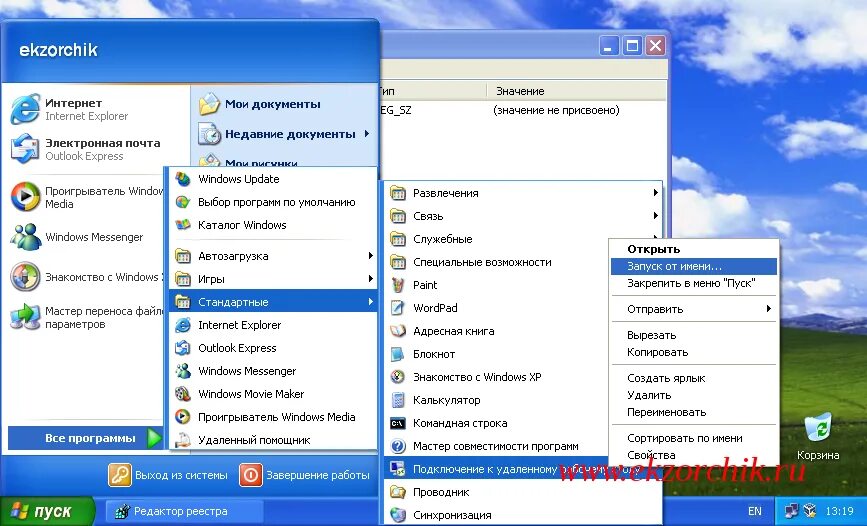Image resolution: width=867 pixels, height=526 pixels.
Task: Open Мои документы folder icon
Action: 210,104
